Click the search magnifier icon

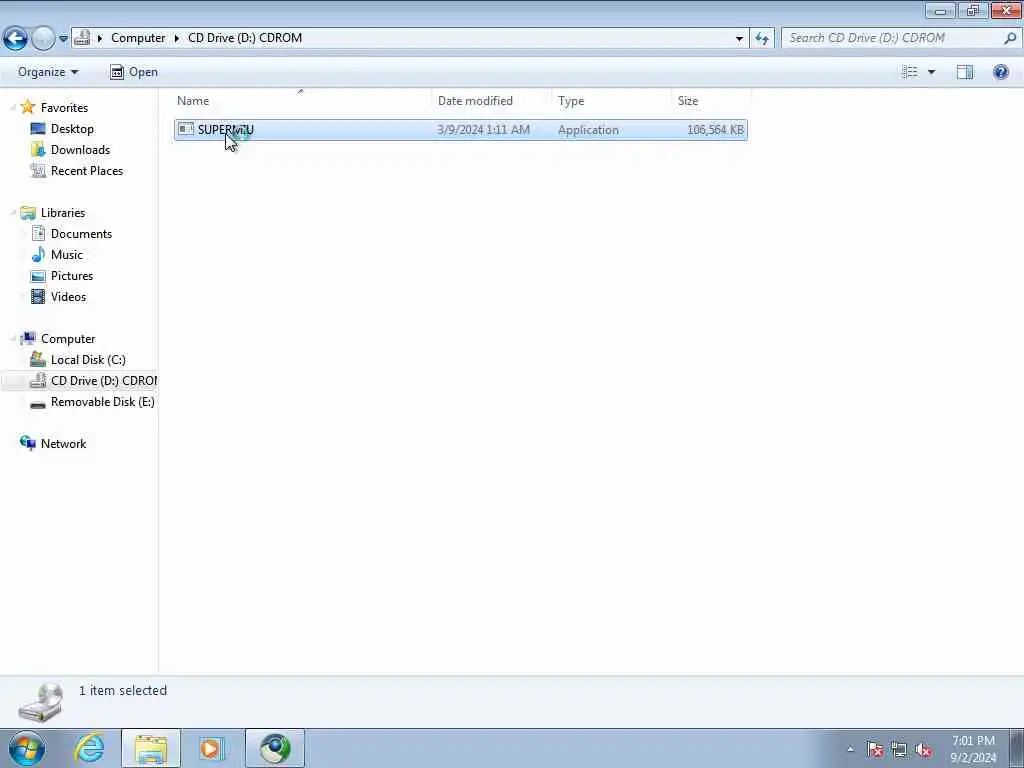[1010, 39]
